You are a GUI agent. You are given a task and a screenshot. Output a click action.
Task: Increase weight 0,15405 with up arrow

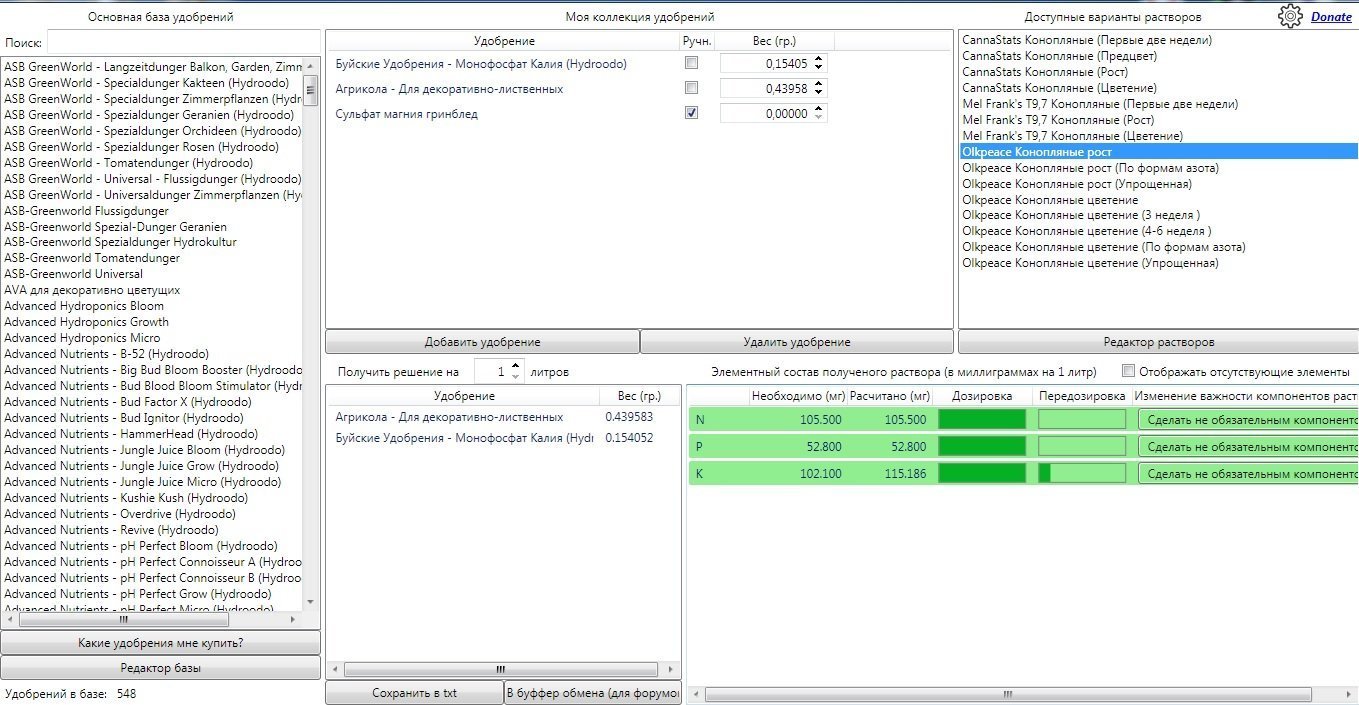[x=819, y=59]
